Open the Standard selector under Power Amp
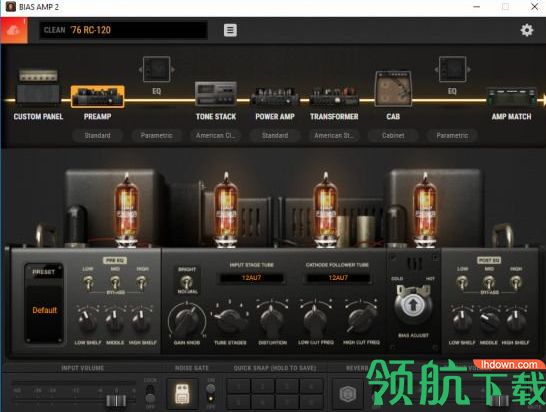Viewport: 546px width, 412px height. coord(275,135)
